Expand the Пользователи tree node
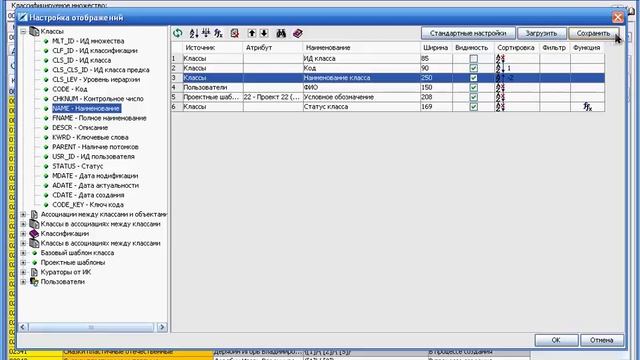The width and height of the screenshot is (640, 360). [23, 282]
